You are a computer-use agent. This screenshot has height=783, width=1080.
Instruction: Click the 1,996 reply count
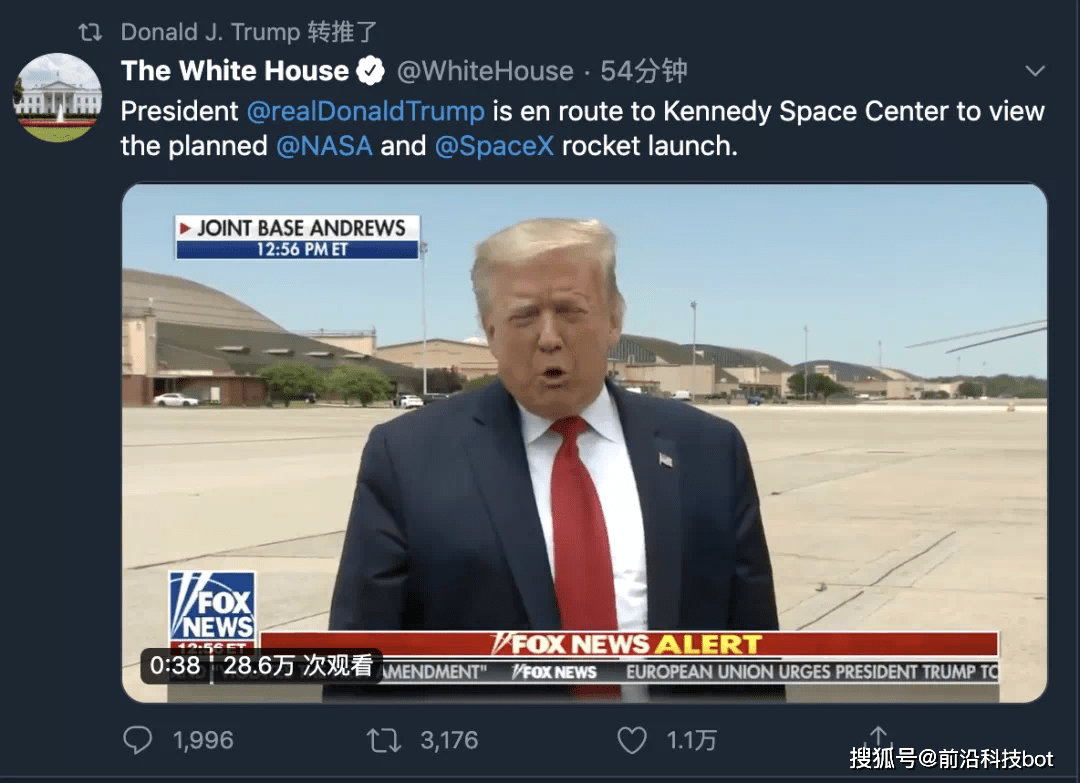point(203,740)
